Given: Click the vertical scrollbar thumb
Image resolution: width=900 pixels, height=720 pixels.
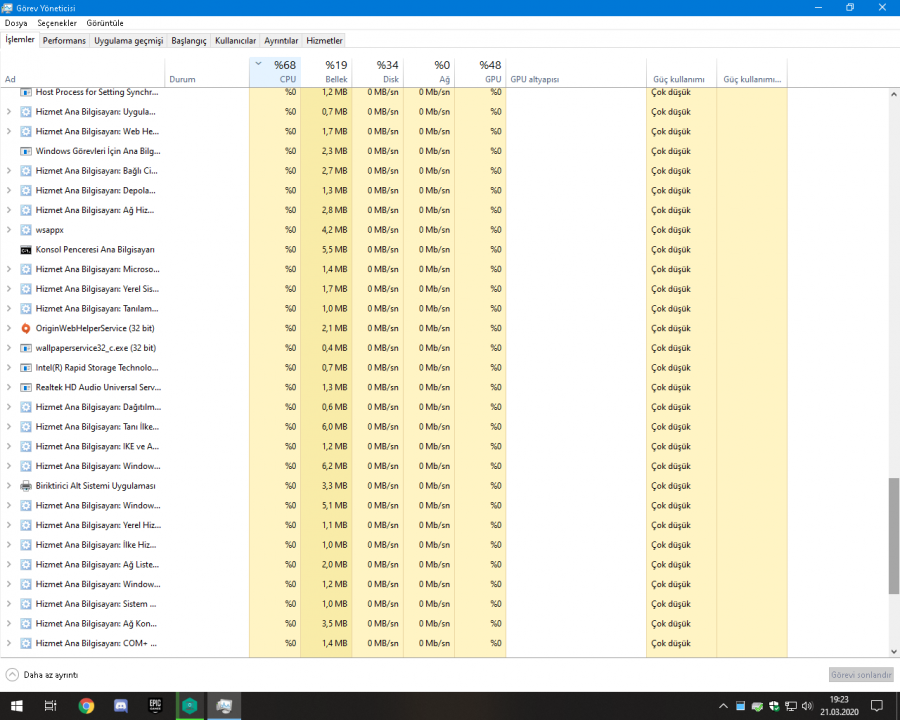Looking at the screenshot, I should tap(893, 535).
